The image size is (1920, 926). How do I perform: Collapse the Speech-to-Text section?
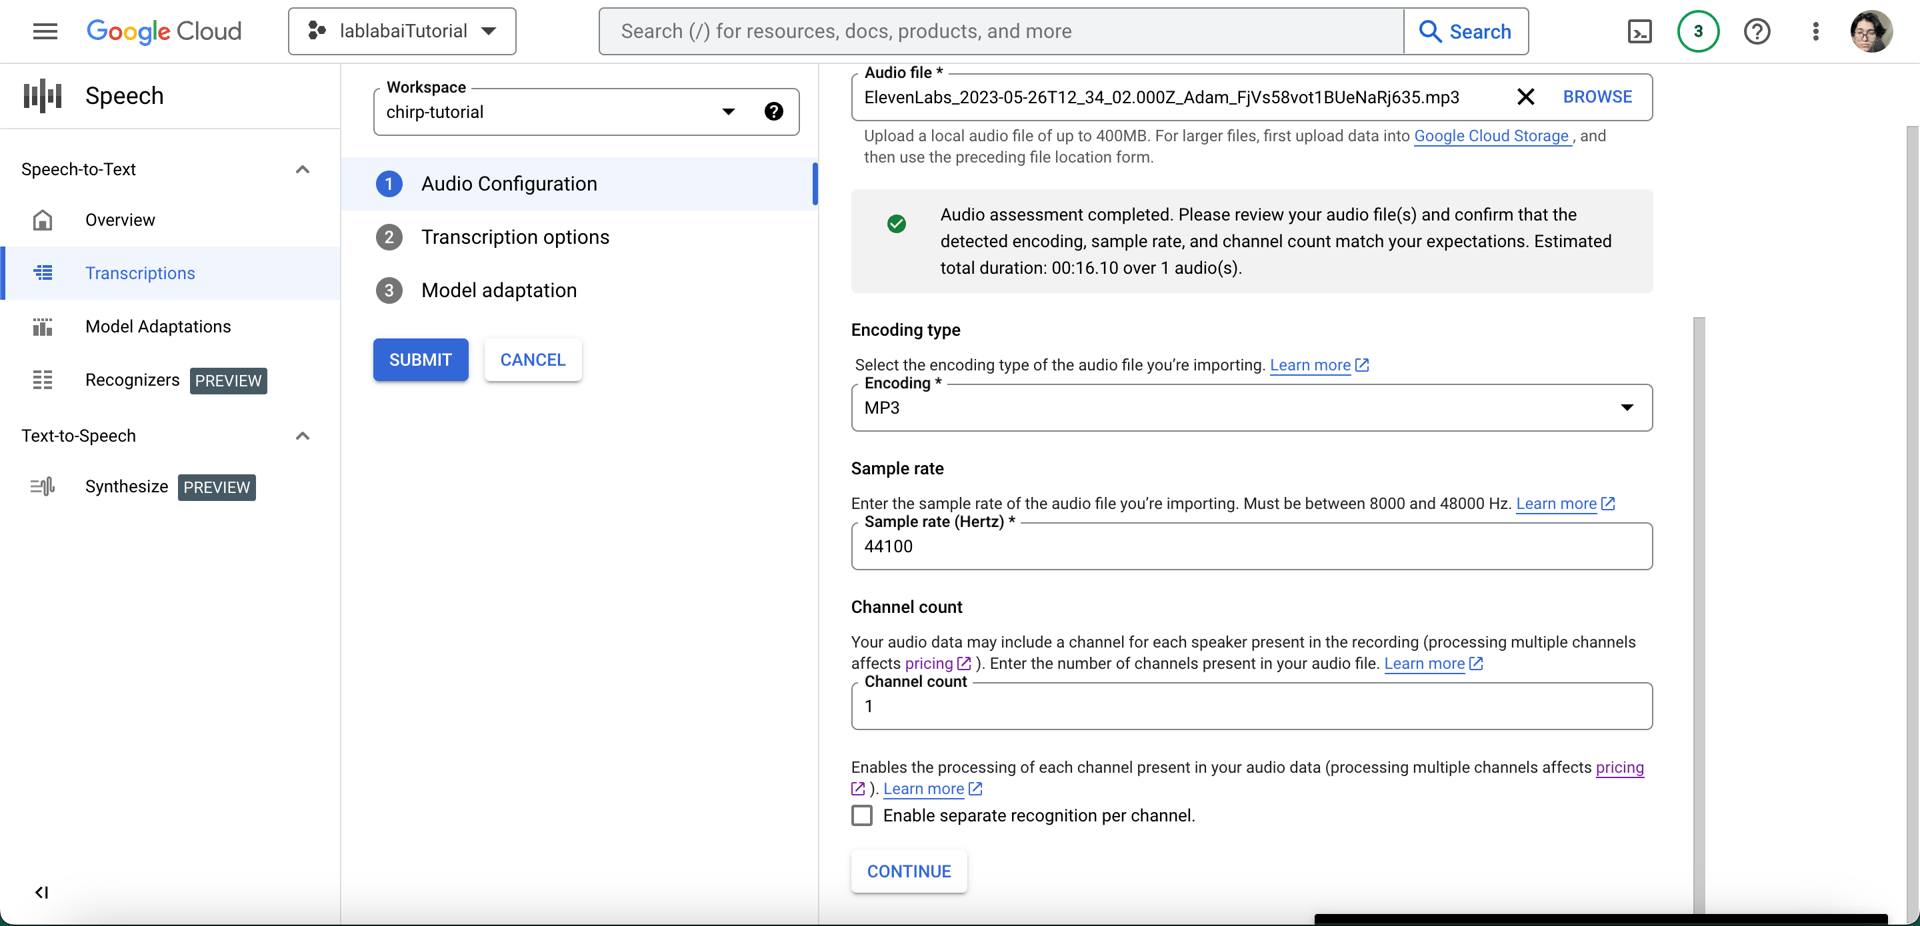(302, 170)
